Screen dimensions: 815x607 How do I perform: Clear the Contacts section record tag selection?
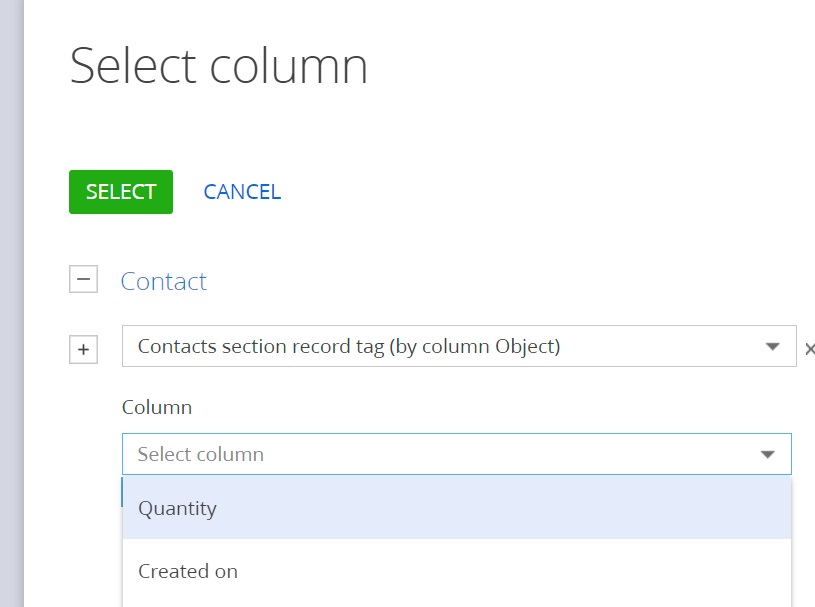(809, 349)
